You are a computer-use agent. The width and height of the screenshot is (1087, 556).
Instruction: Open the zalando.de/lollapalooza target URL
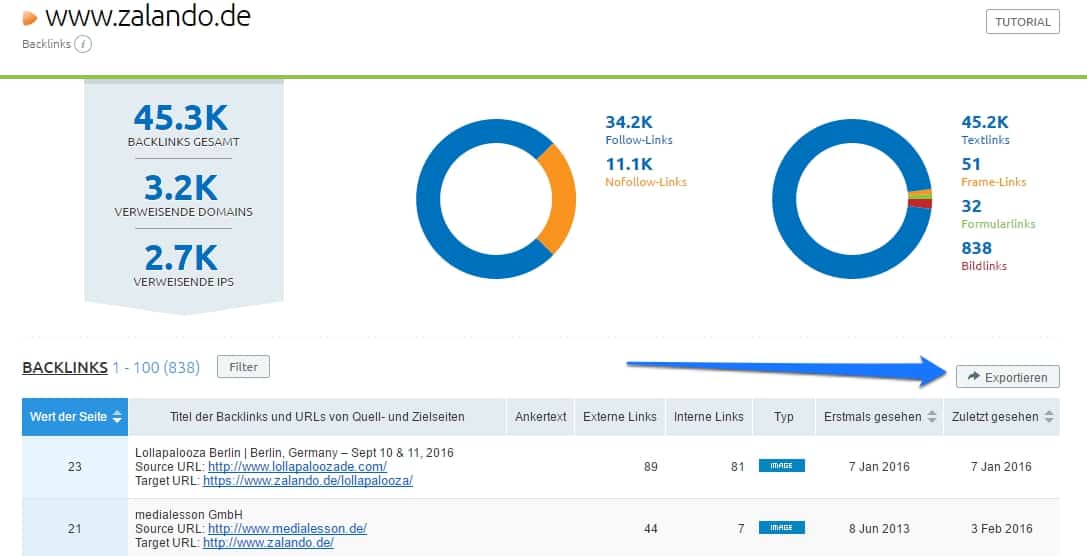coord(308,480)
